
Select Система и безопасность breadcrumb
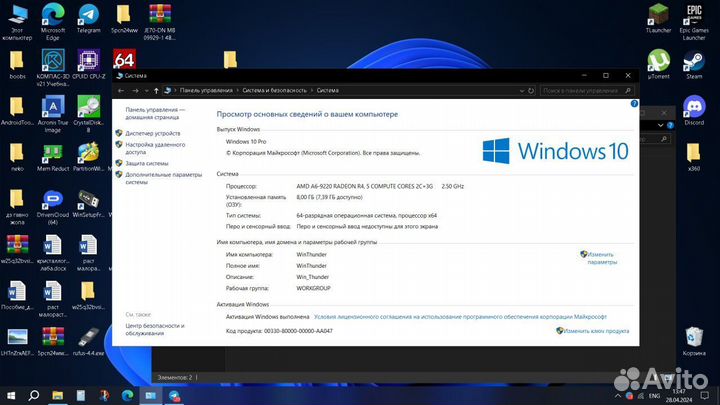point(275,90)
